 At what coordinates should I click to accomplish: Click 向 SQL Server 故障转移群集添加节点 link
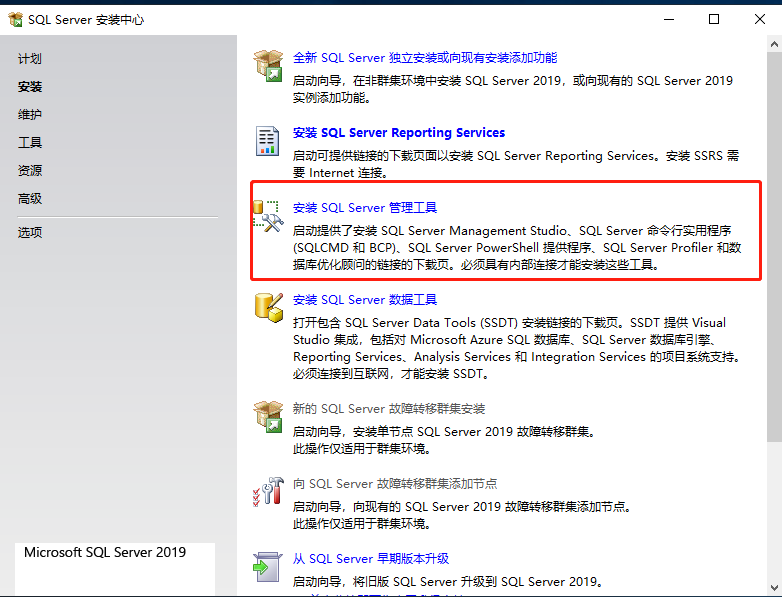click(x=395, y=484)
